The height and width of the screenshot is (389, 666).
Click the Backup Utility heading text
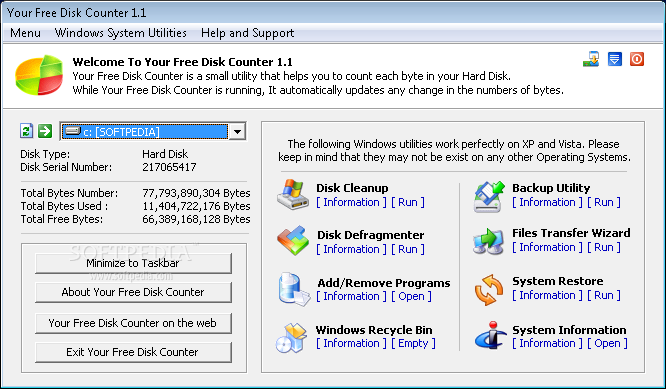point(551,188)
